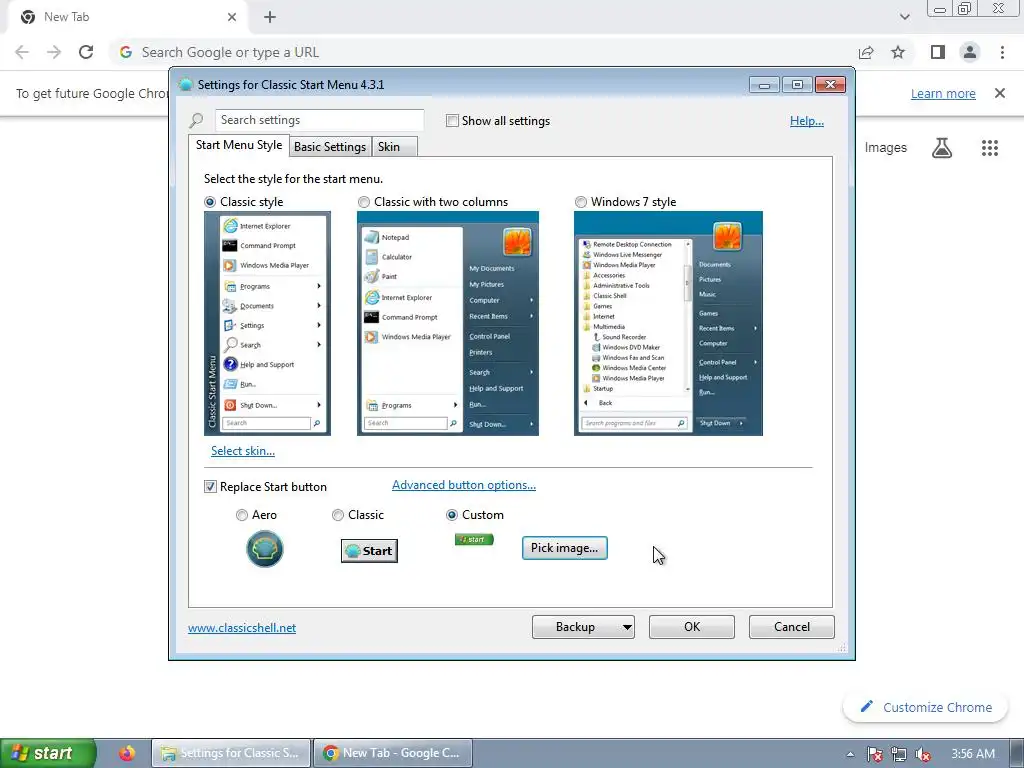Viewport: 1024px width, 768px height.
Task: Click Learn more link in Chrome infobar
Action: point(943,93)
